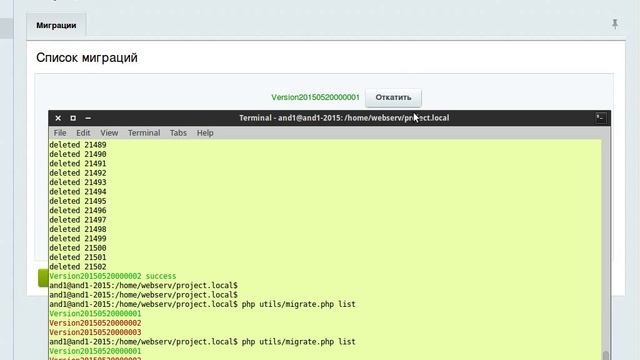Click the pin icon on the tab bar
640x360 pixels.
click(615, 24)
